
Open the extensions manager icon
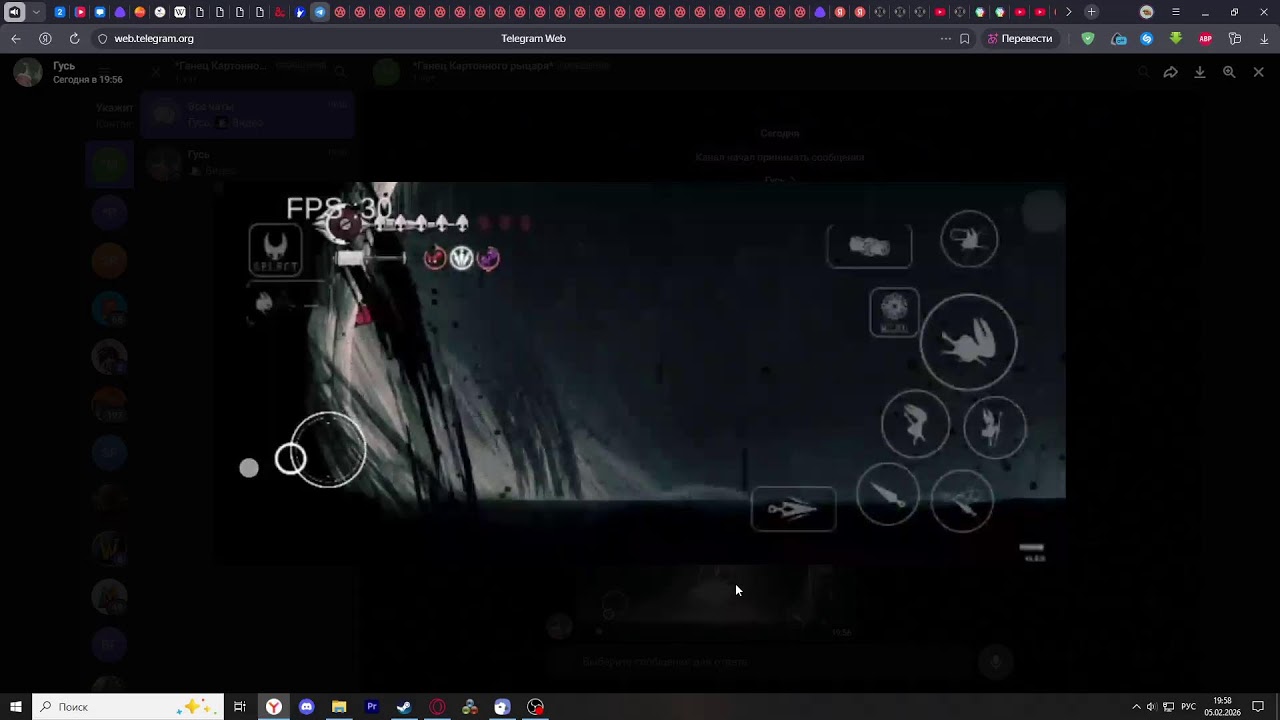click(x=1235, y=39)
